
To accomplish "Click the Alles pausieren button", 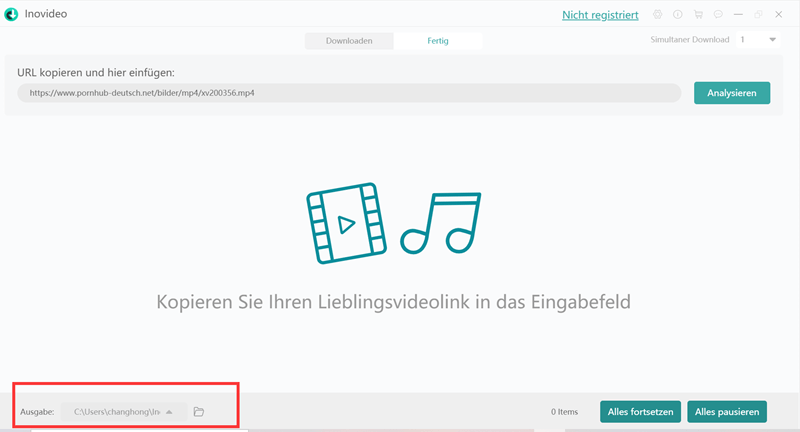I will coord(727,411).
